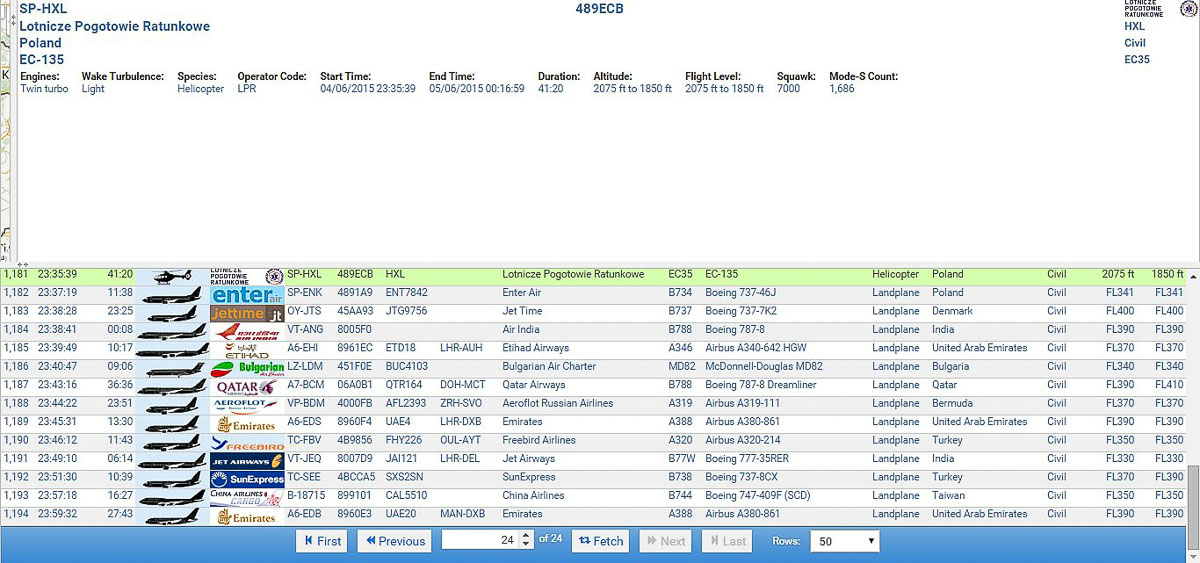This screenshot has height=563, width=1200.
Task: Click the helicopter silhouette in row 1,181
Action: click(172, 275)
